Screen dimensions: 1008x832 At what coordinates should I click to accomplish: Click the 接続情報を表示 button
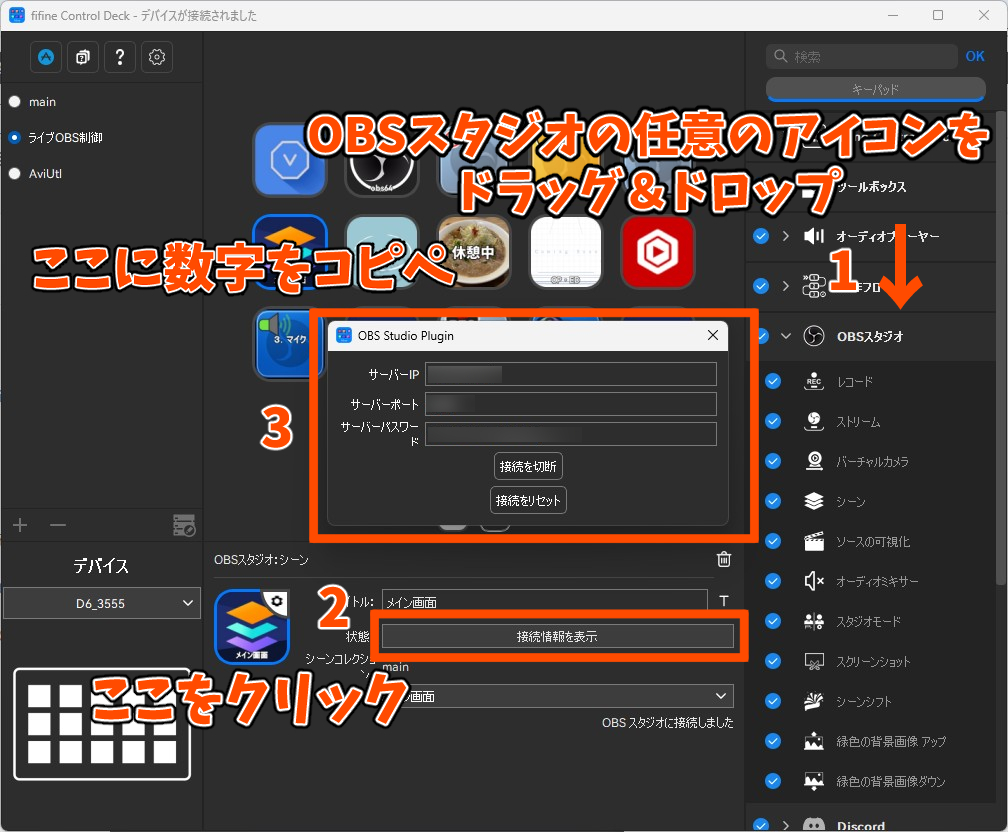[x=557, y=636]
